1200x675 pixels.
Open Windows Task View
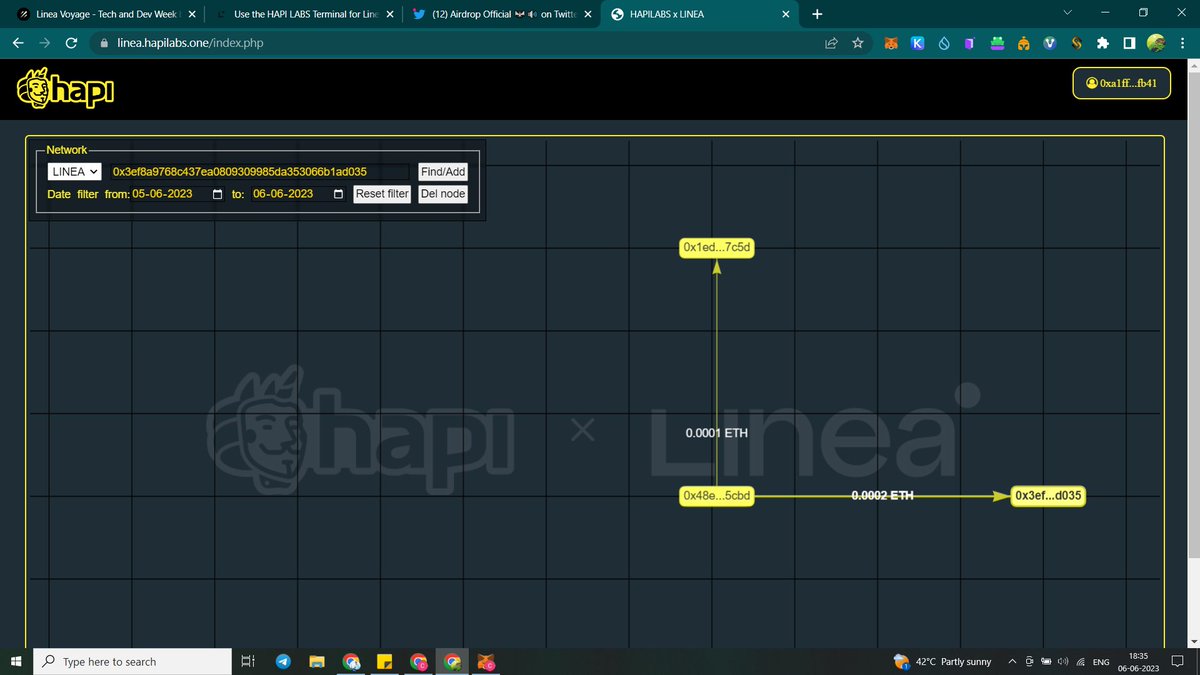(246, 662)
